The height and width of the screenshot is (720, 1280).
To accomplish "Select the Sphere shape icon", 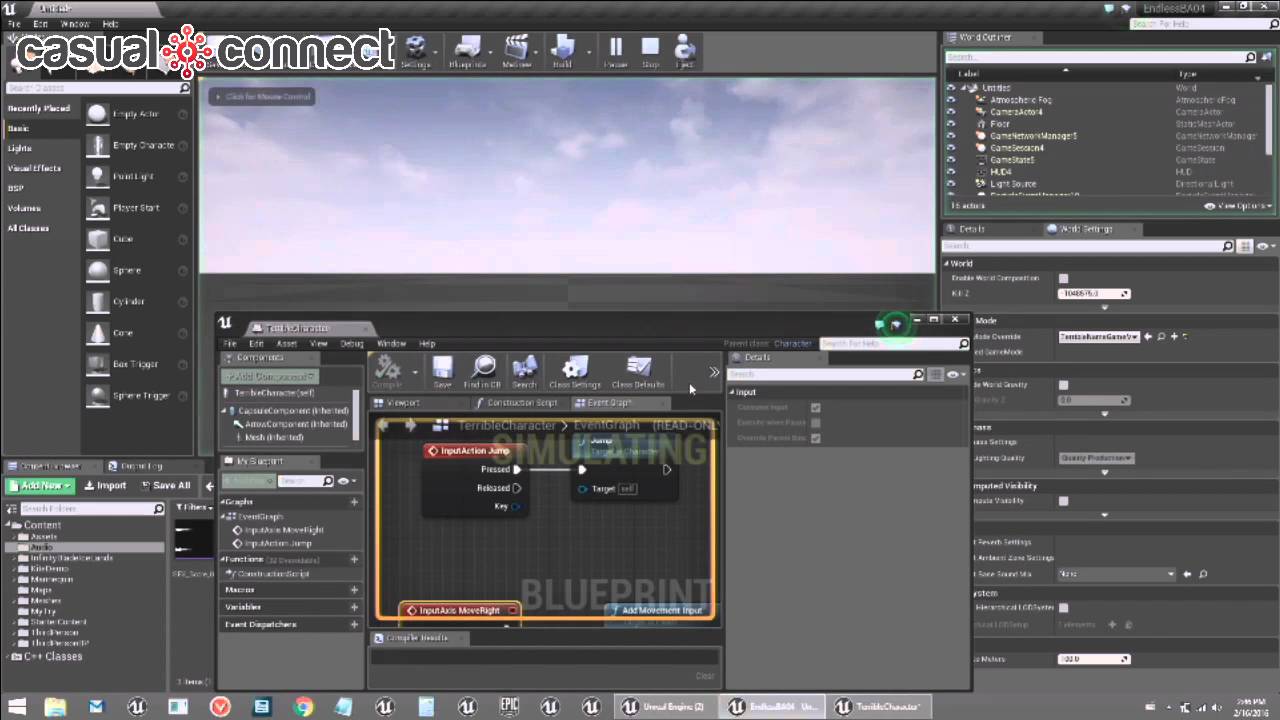I will [x=97, y=270].
